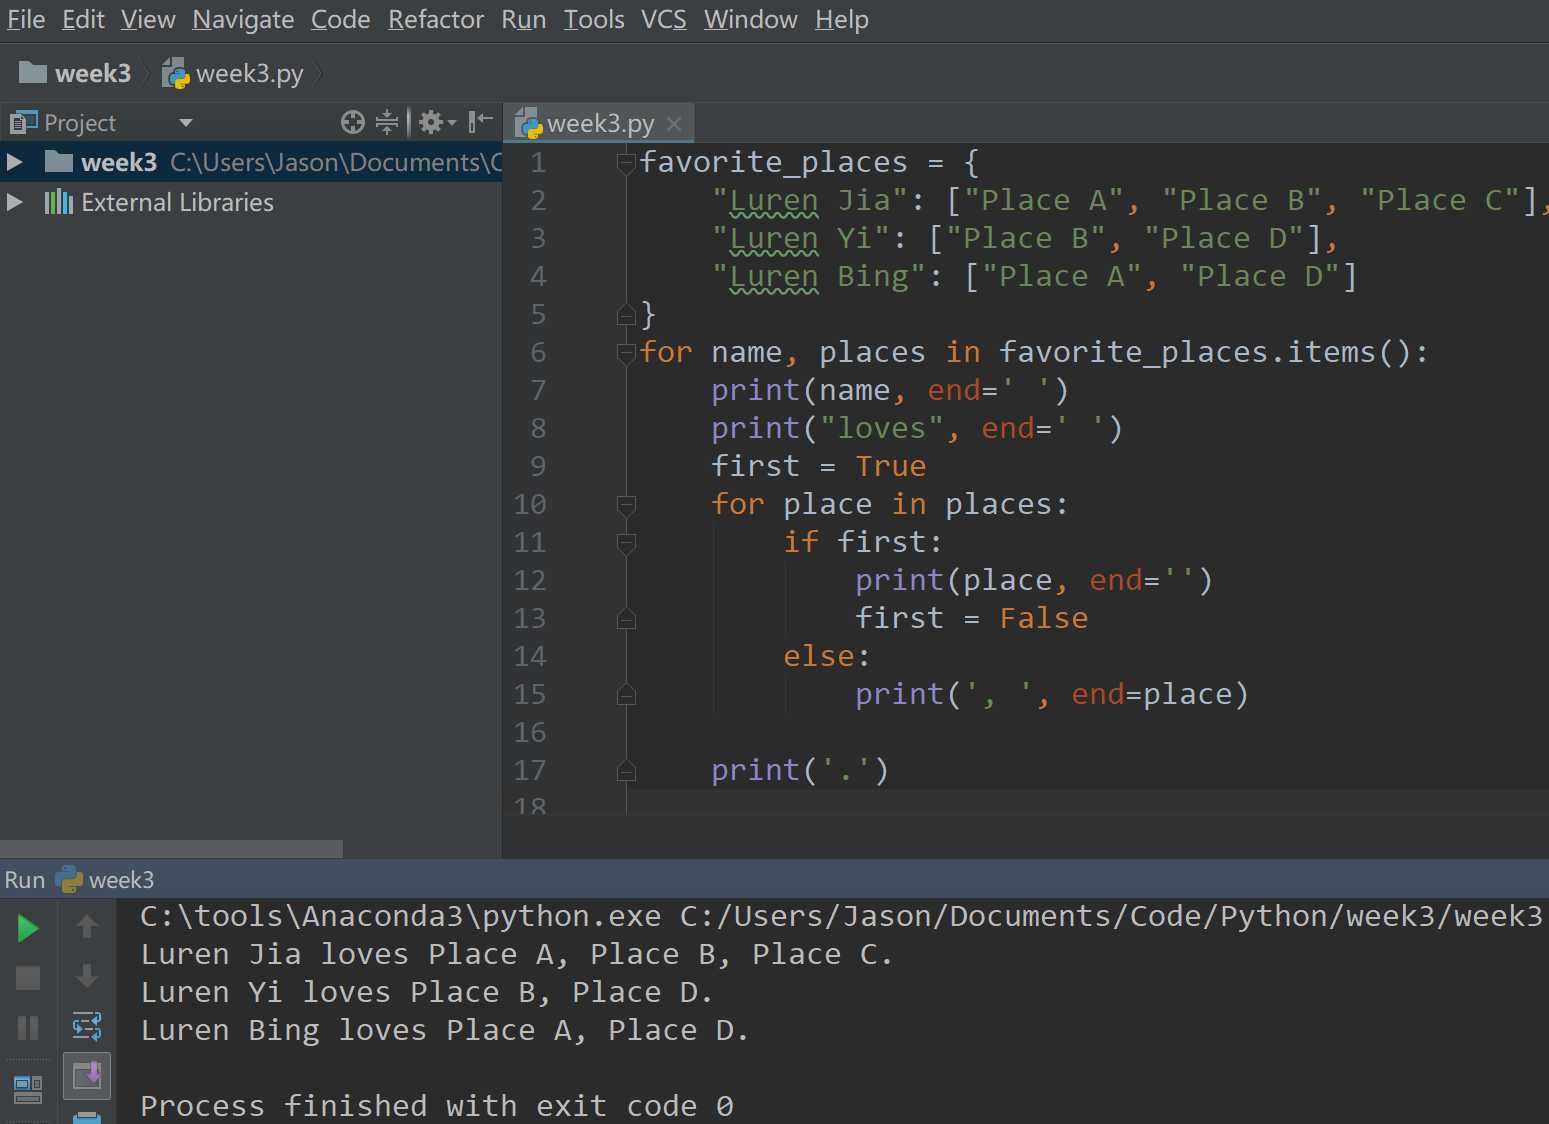
Task: Expand the week3 project folder node
Action: click(14, 162)
